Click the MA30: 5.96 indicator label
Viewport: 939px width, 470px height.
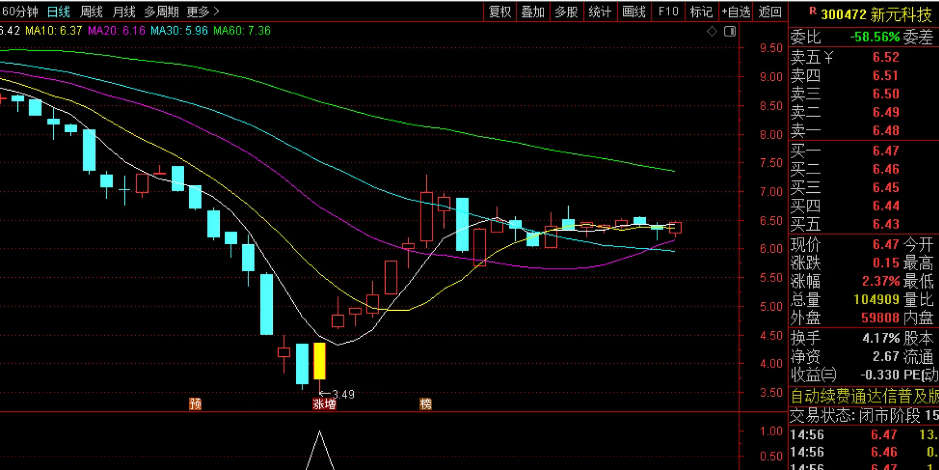(x=180, y=31)
